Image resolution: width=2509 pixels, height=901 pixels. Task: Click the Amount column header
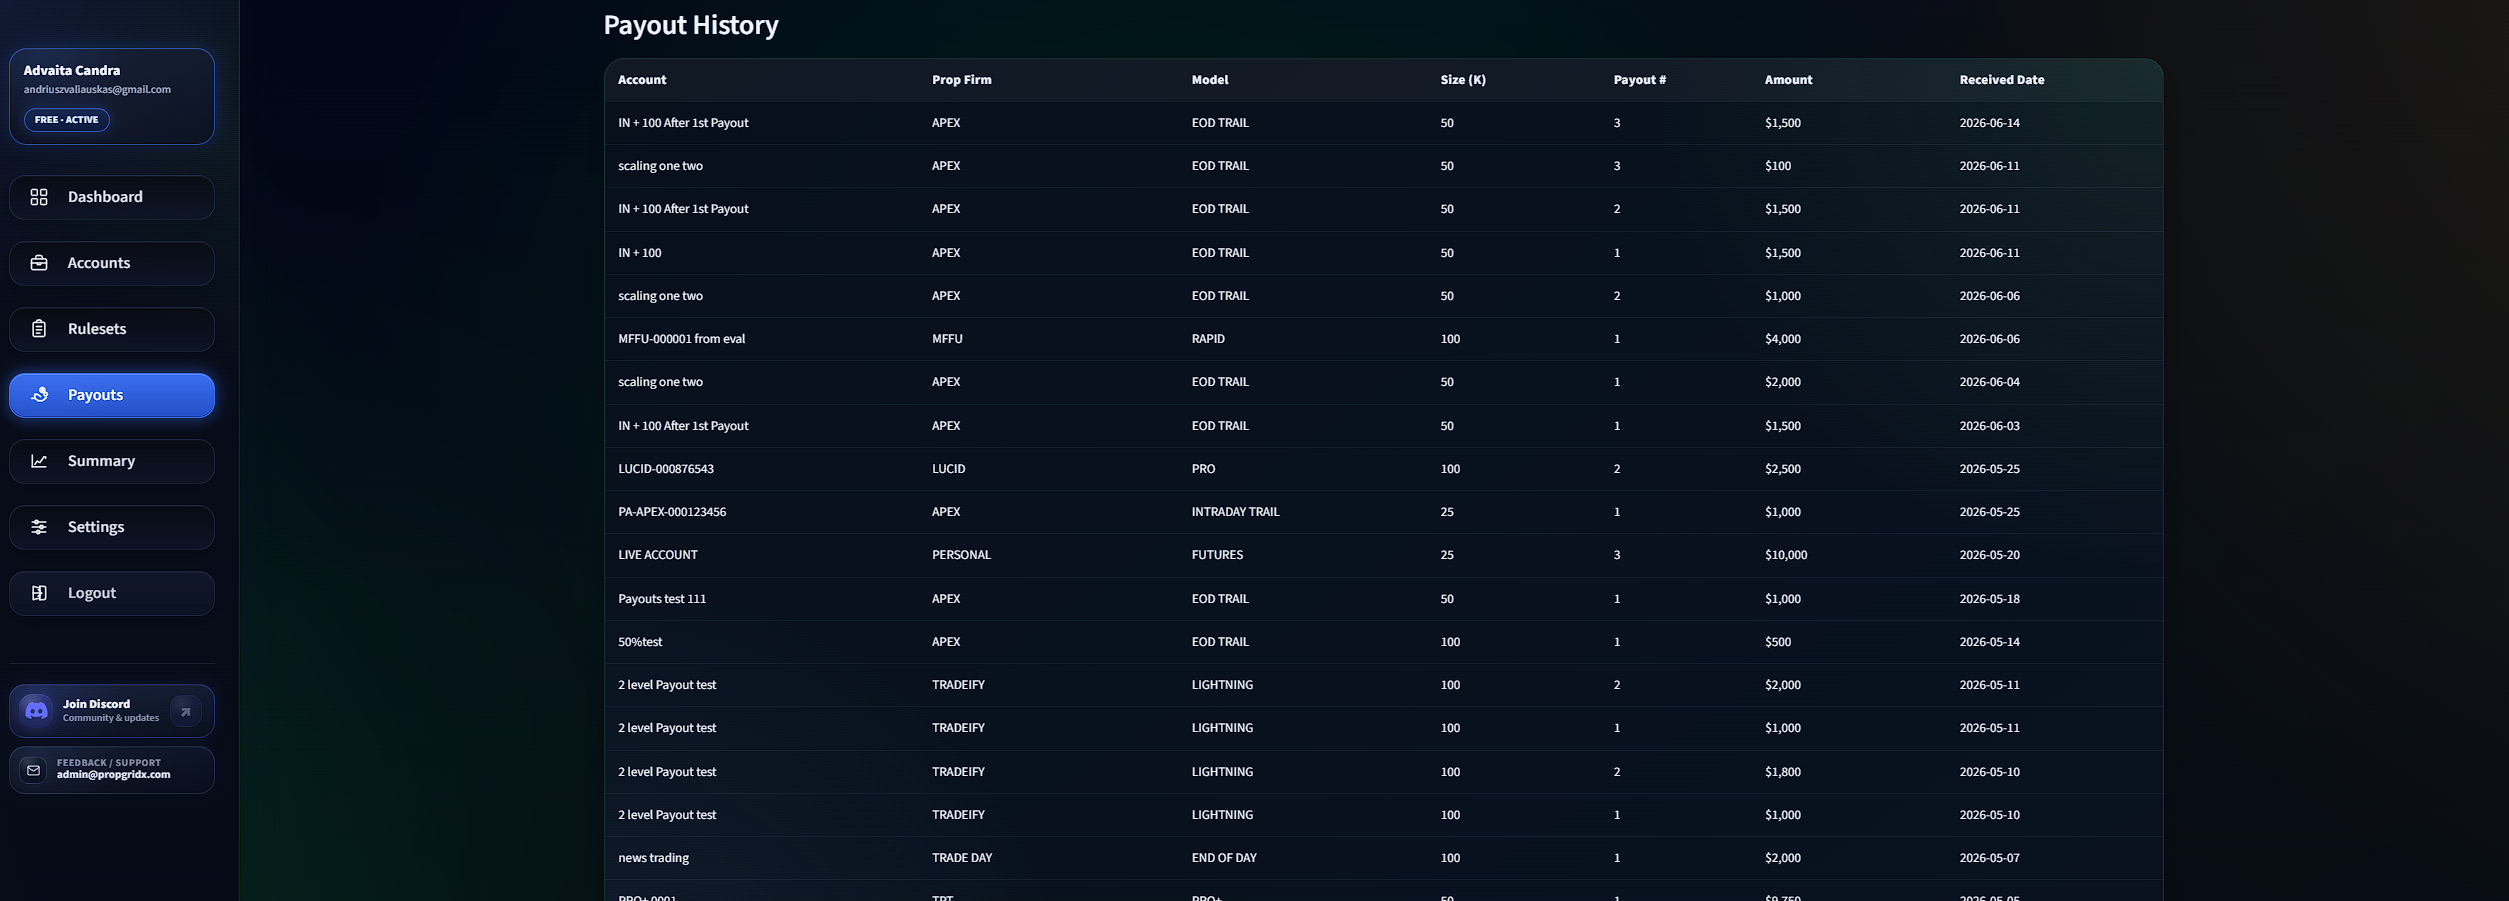[x=1788, y=80]
